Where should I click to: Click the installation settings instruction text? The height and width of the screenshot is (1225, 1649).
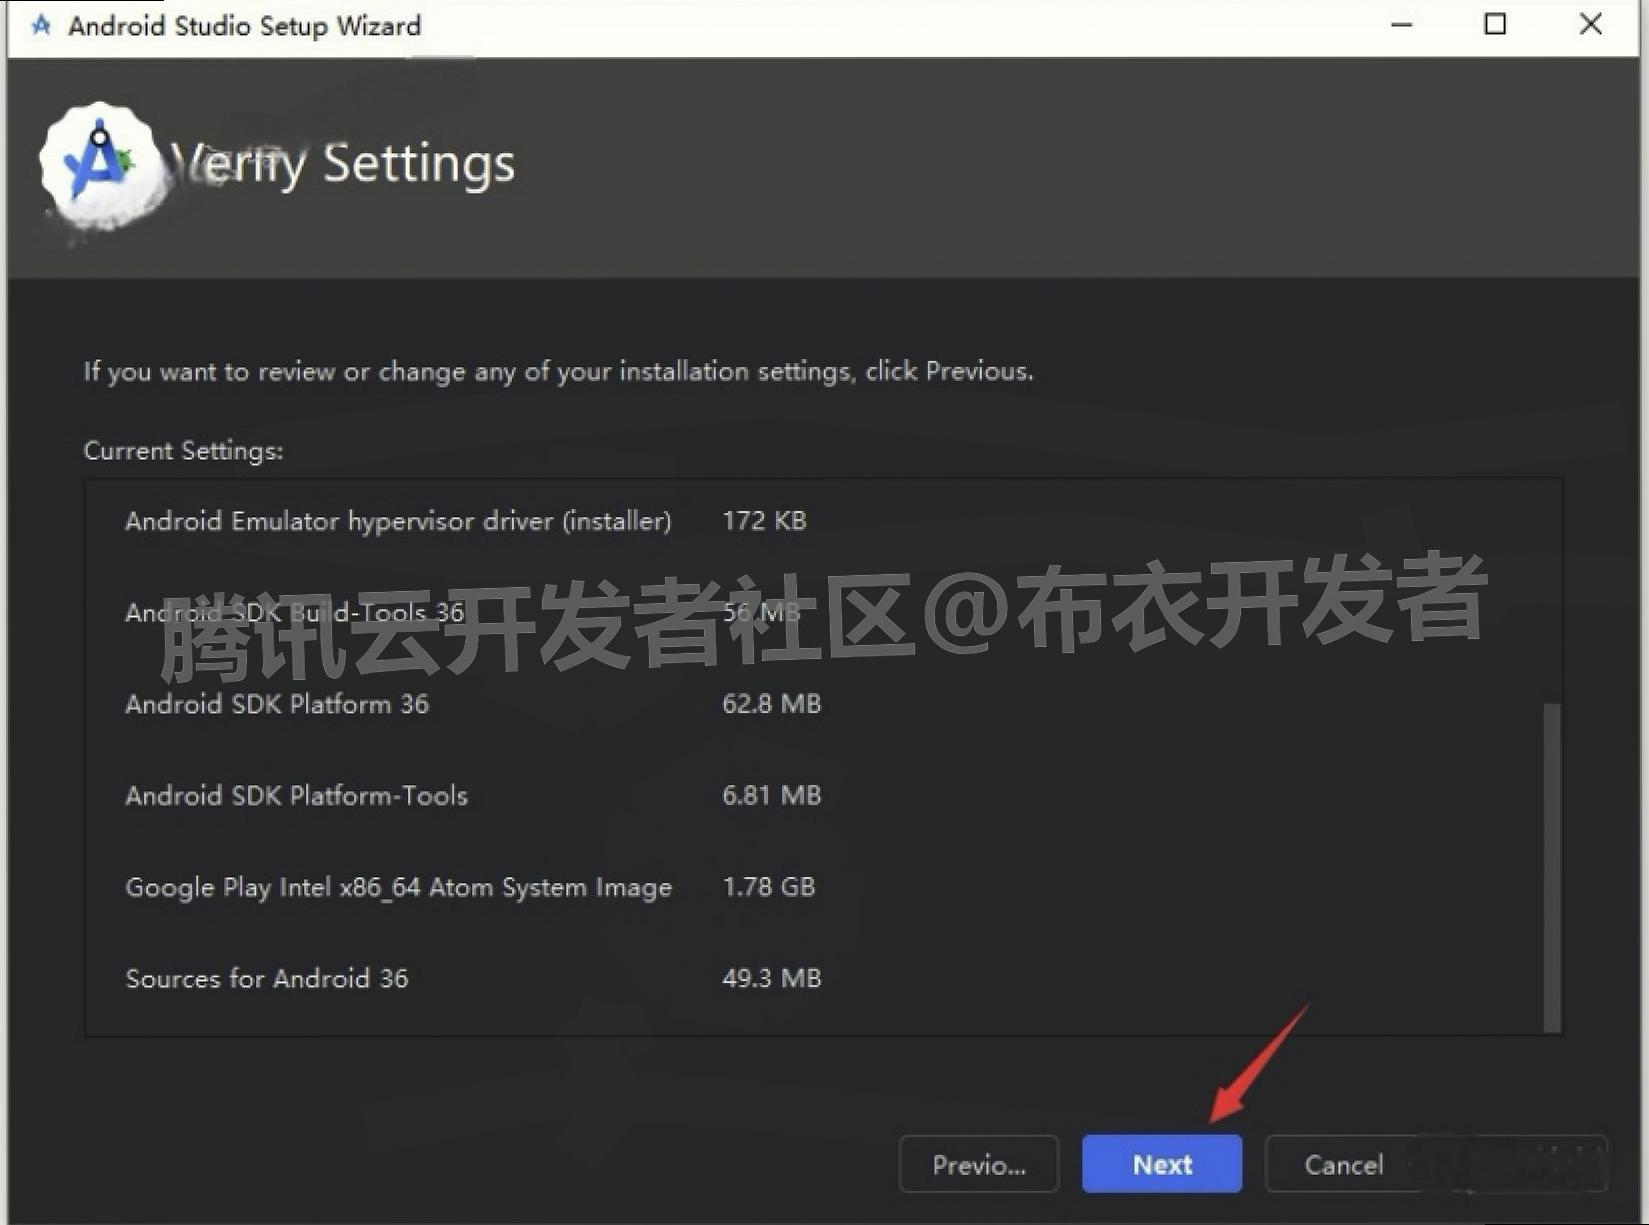[558, 372]
